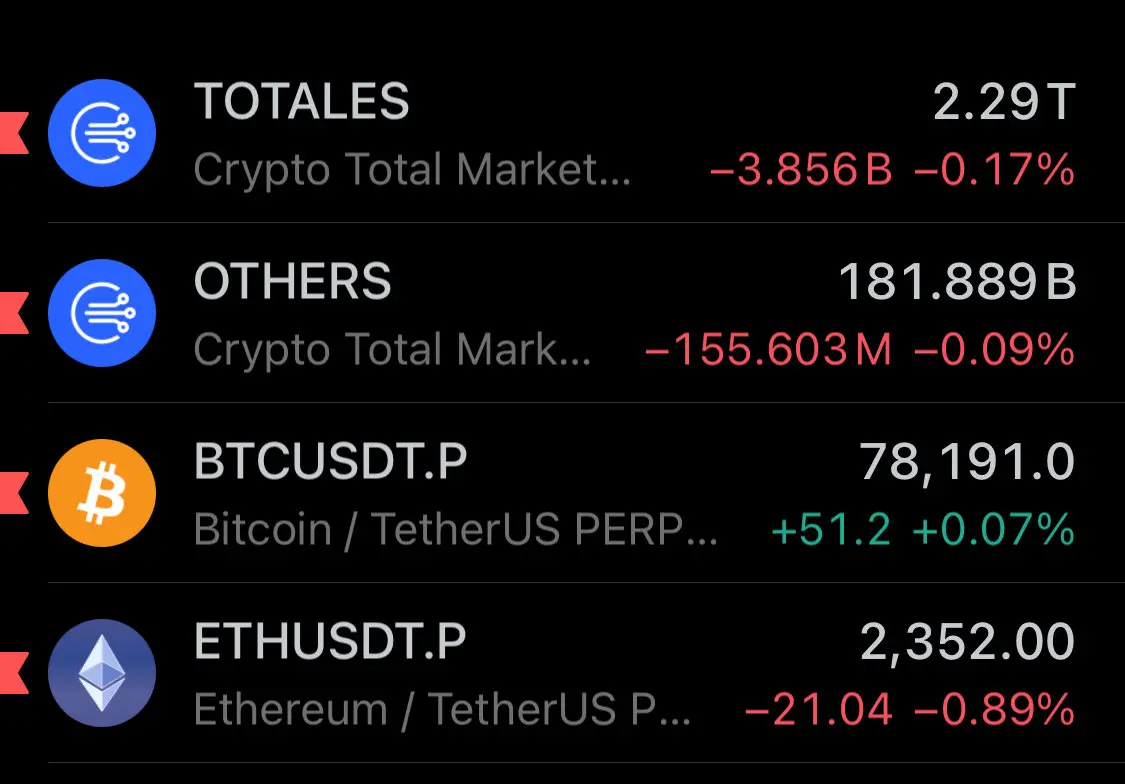The width and height of the screenshot is (1125, 784).
Task: Click the OTHERS value 181.889 B
Action: (x=956, y=282)
